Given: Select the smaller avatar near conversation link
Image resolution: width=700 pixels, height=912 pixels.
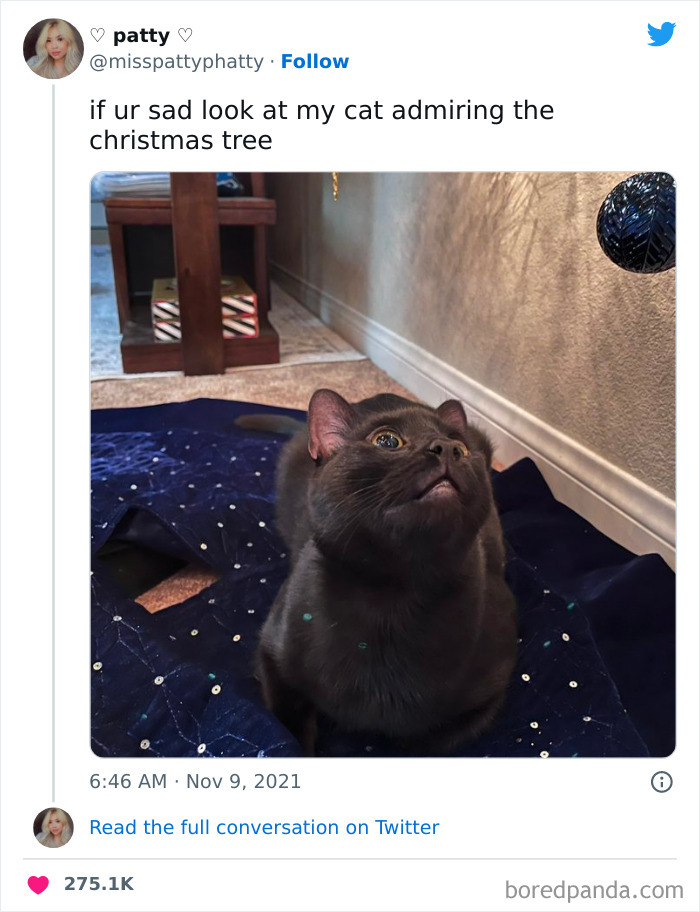Looking at the screenshot, I should point(52,827).
